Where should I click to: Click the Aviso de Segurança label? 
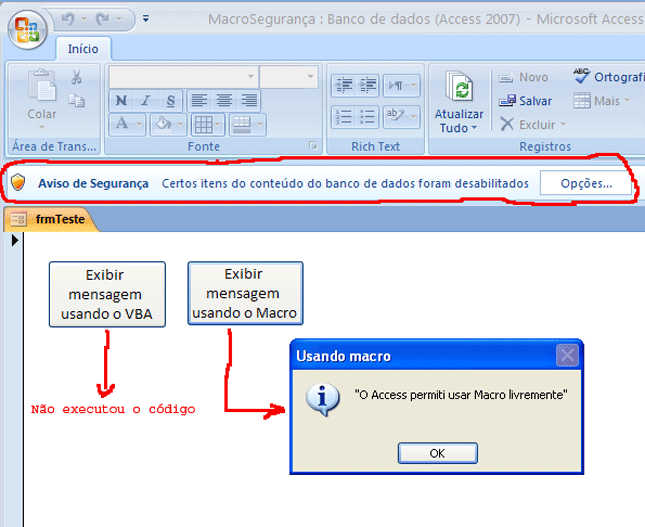coord(93,183)
